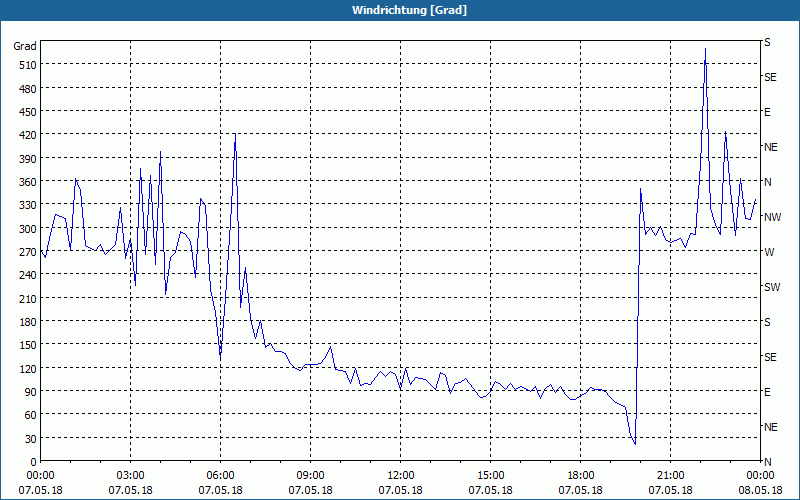The height and width of the screenshot is (500, 800).
Task: Click the 'Windrichtung [Grad]' chart title
Action: (409, 10)
